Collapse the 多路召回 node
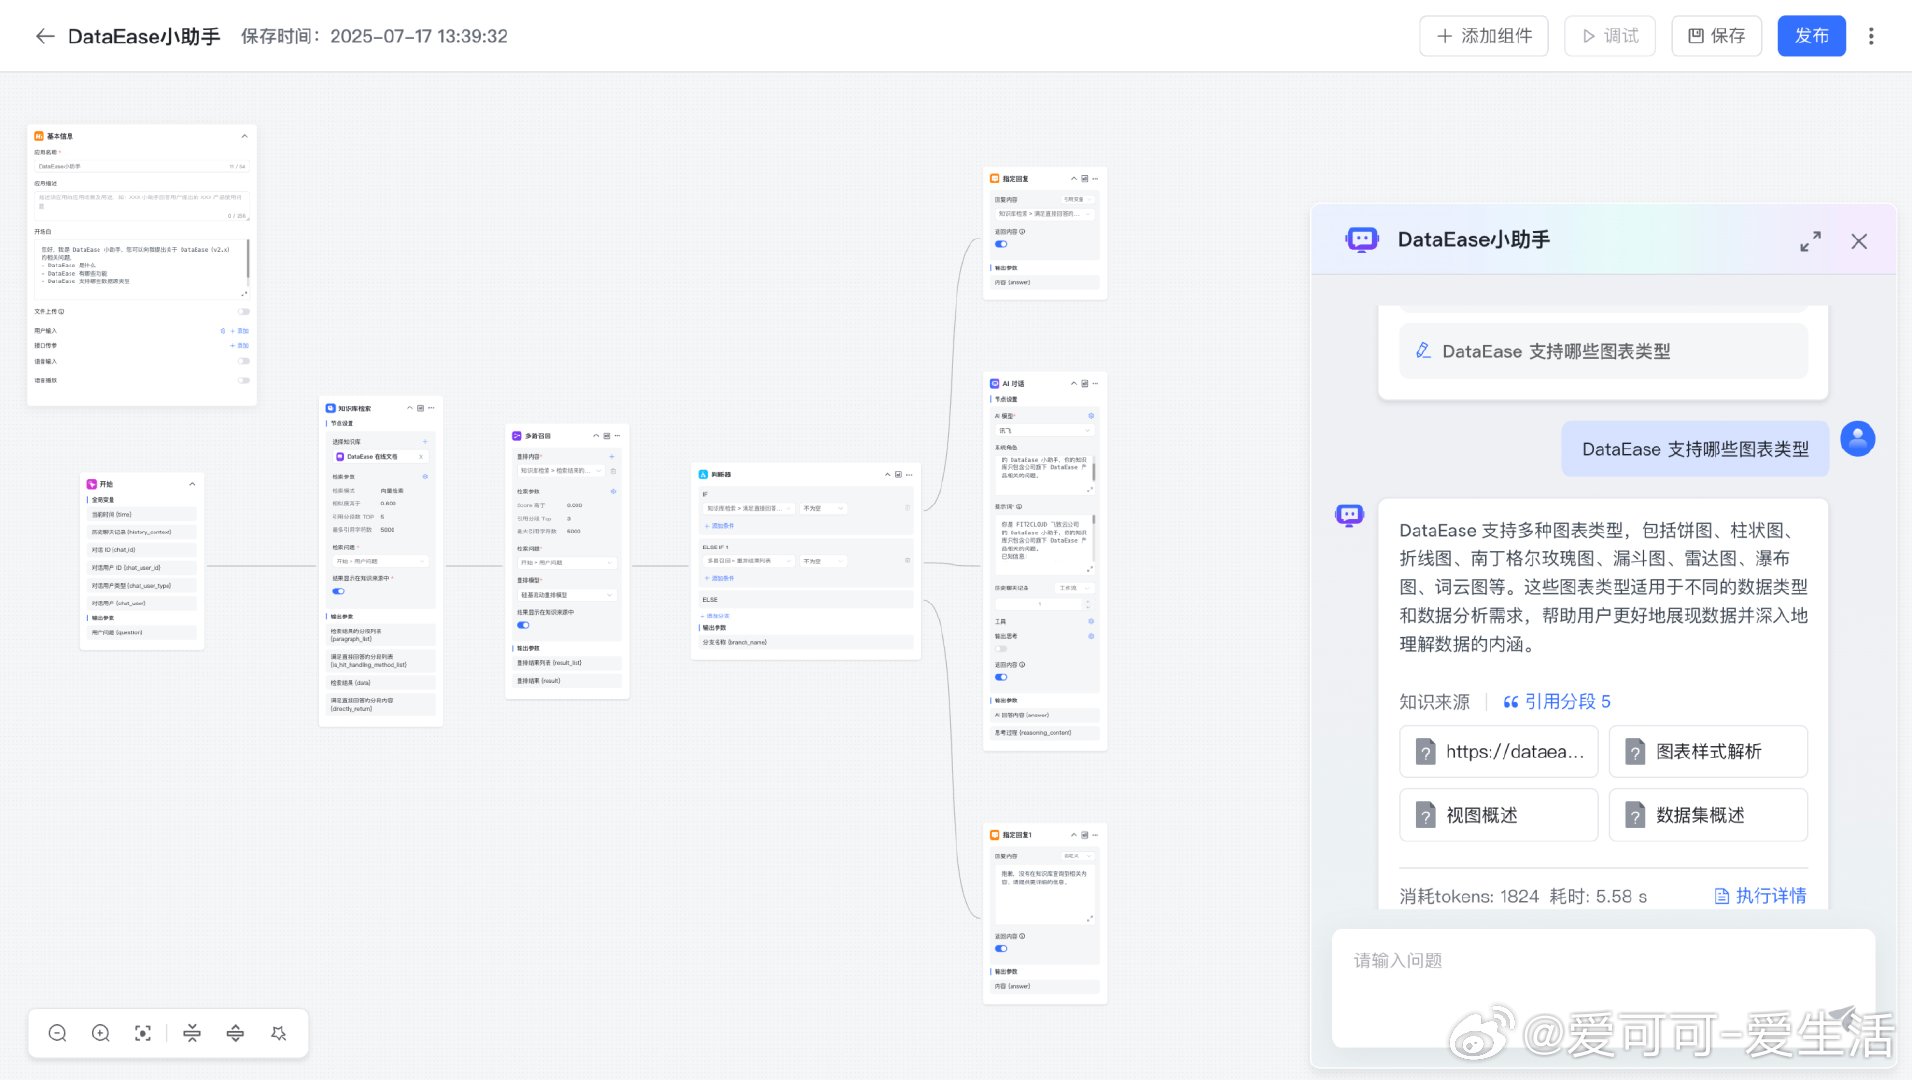Image resolution: width=1912 pixels, height=1080 pixels. pyautogui.click(x=596, y=436)
